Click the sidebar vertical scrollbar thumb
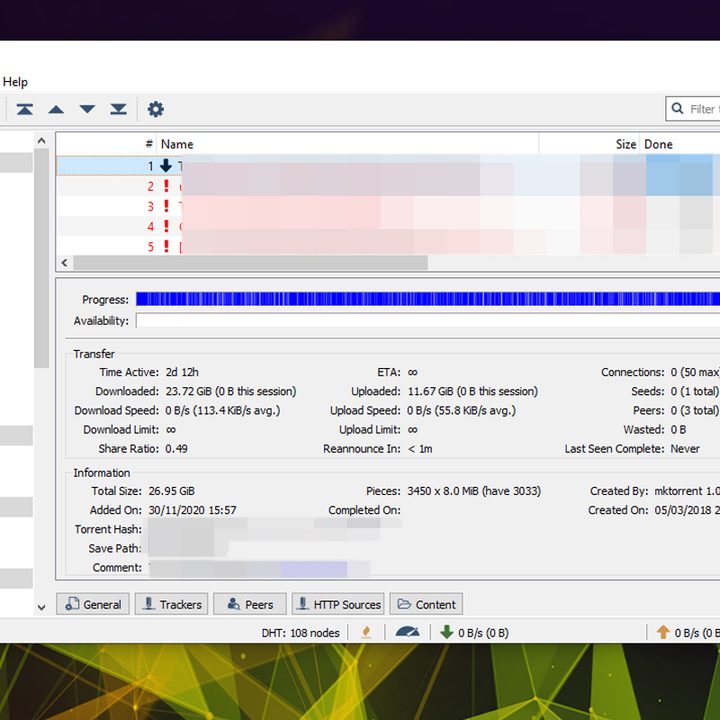The width and height of the screenshot is (720, 720). click(41, 258)
